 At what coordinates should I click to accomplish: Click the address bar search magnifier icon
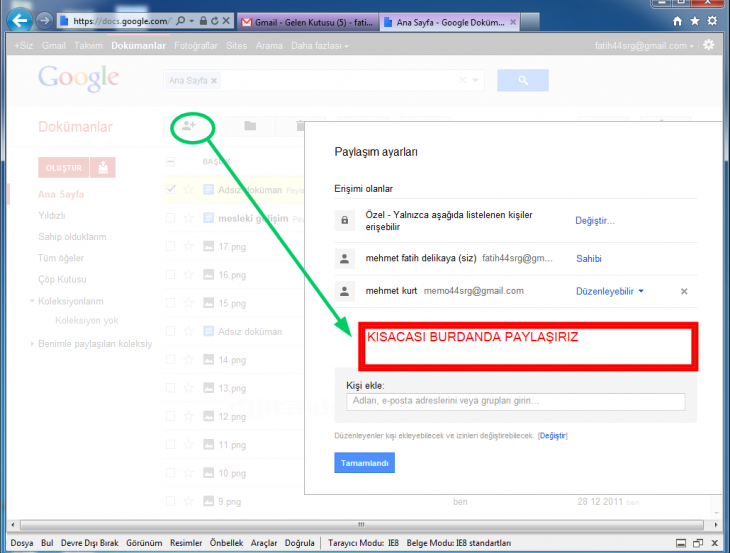181,21
